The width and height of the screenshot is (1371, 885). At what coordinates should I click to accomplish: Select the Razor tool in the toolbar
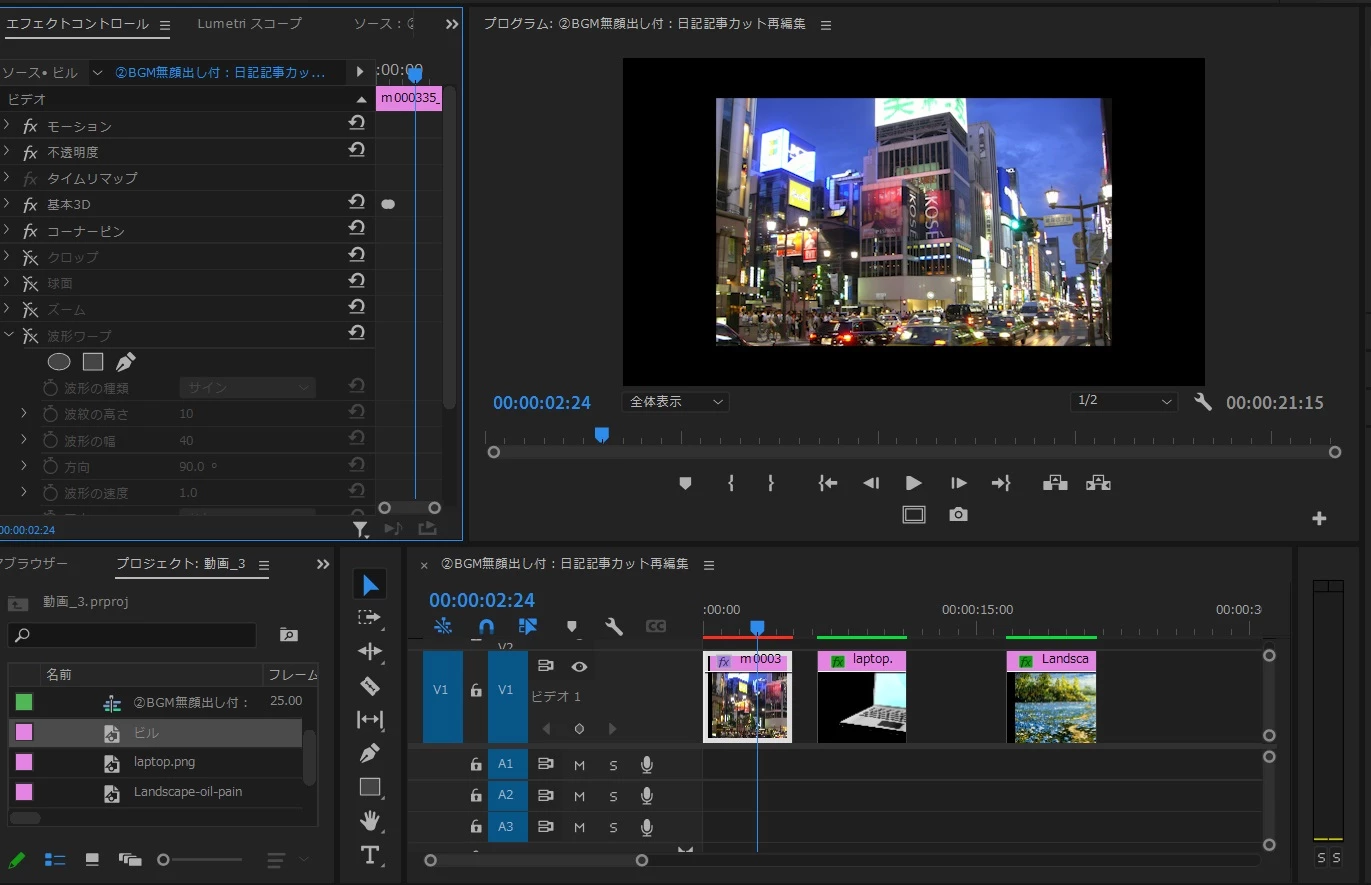[370, 686]
